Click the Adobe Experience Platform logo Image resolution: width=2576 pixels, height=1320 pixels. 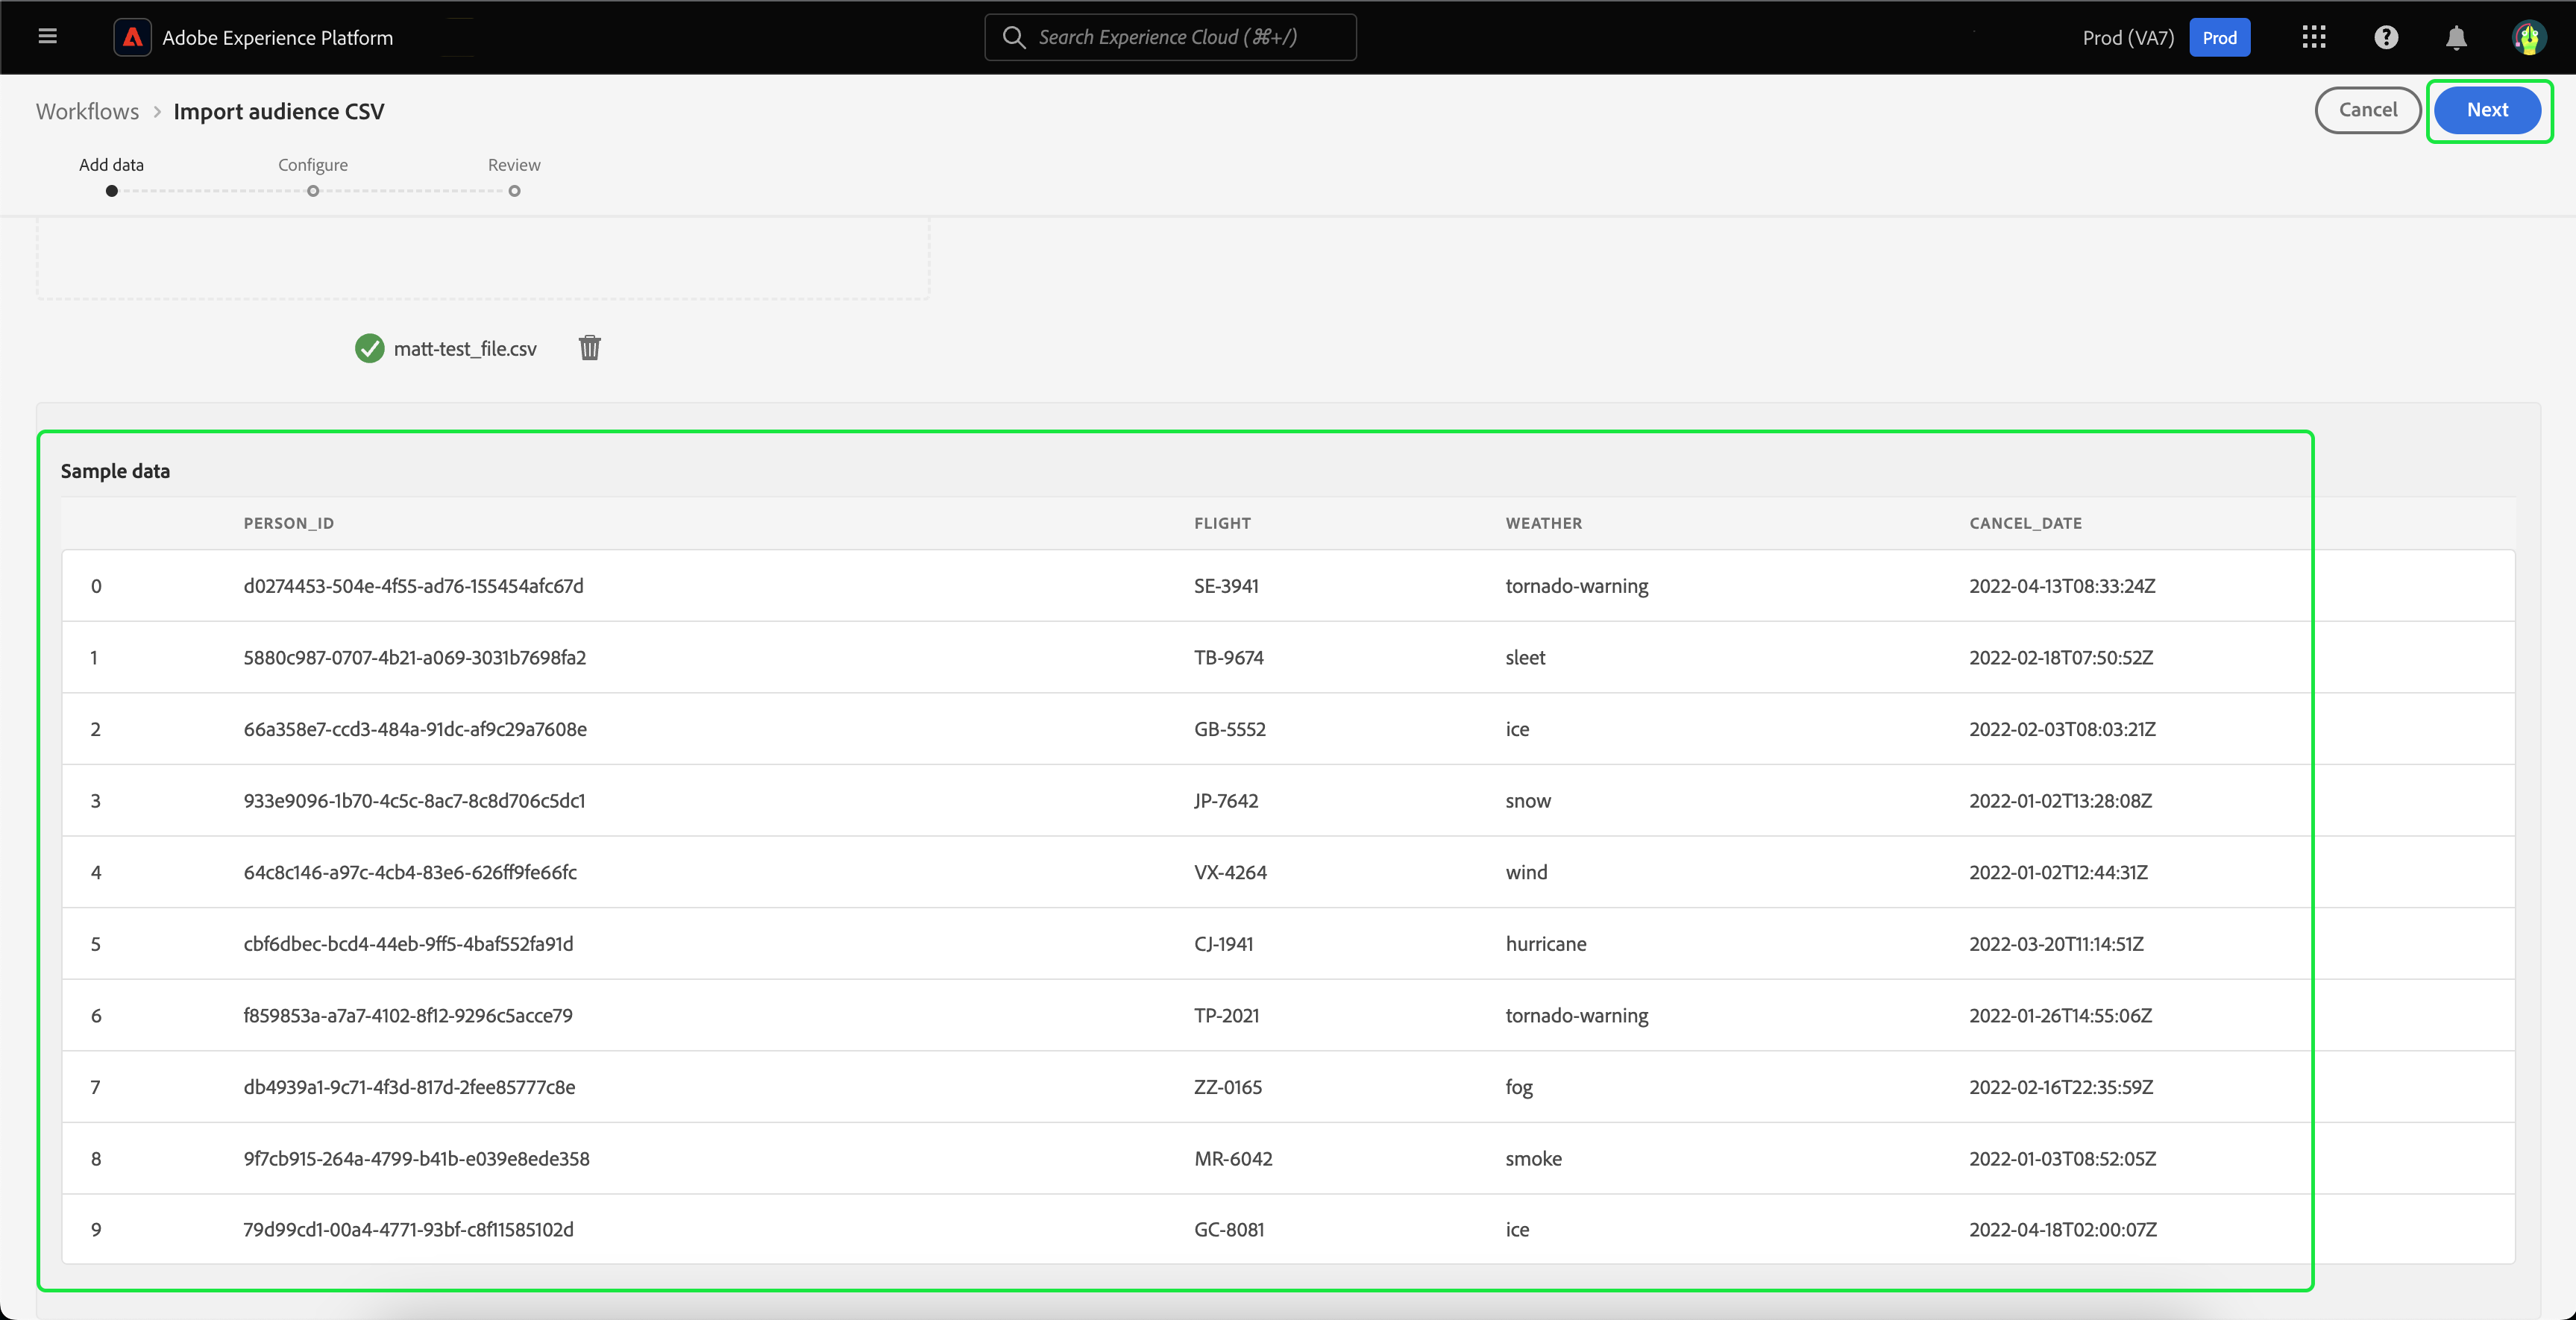click(132, 37)
